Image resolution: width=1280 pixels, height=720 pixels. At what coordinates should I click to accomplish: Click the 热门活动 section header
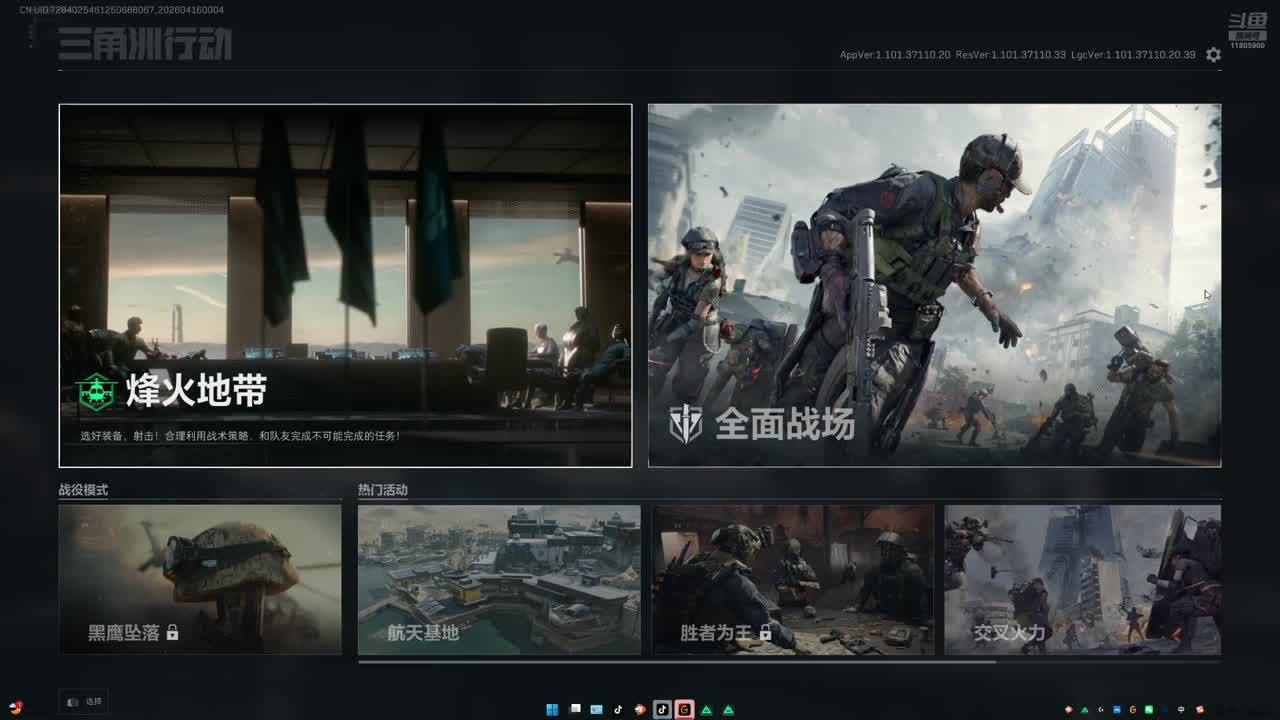pos(383,490)
